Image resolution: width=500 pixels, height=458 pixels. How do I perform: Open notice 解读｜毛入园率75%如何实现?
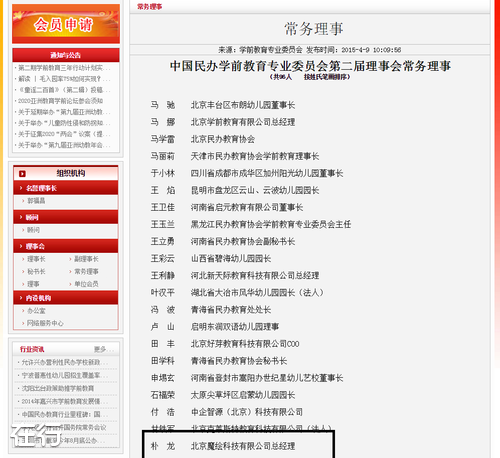(x=64, y=79)
